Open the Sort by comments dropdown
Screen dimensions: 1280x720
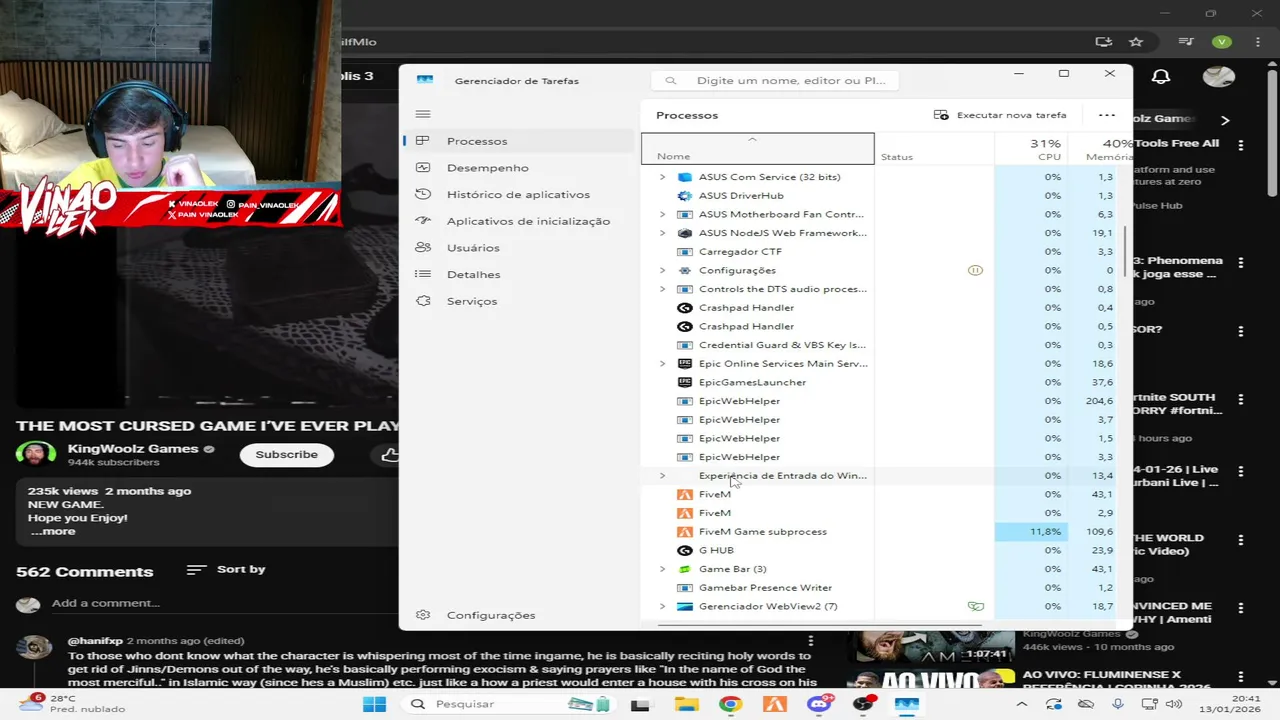[226, 569]
